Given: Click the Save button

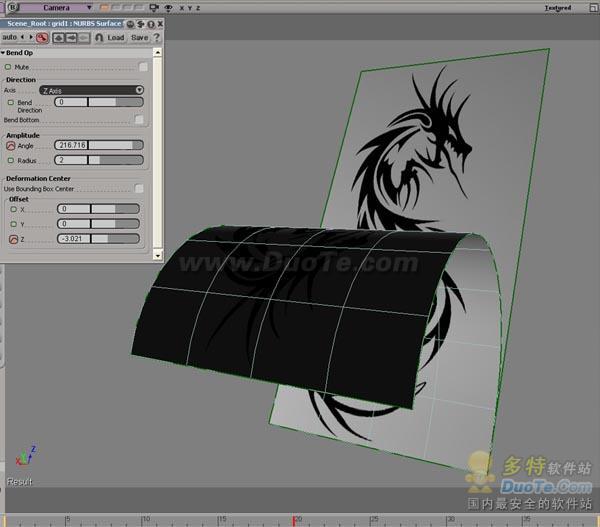Looking at the screenshot, I should (139, 37).
